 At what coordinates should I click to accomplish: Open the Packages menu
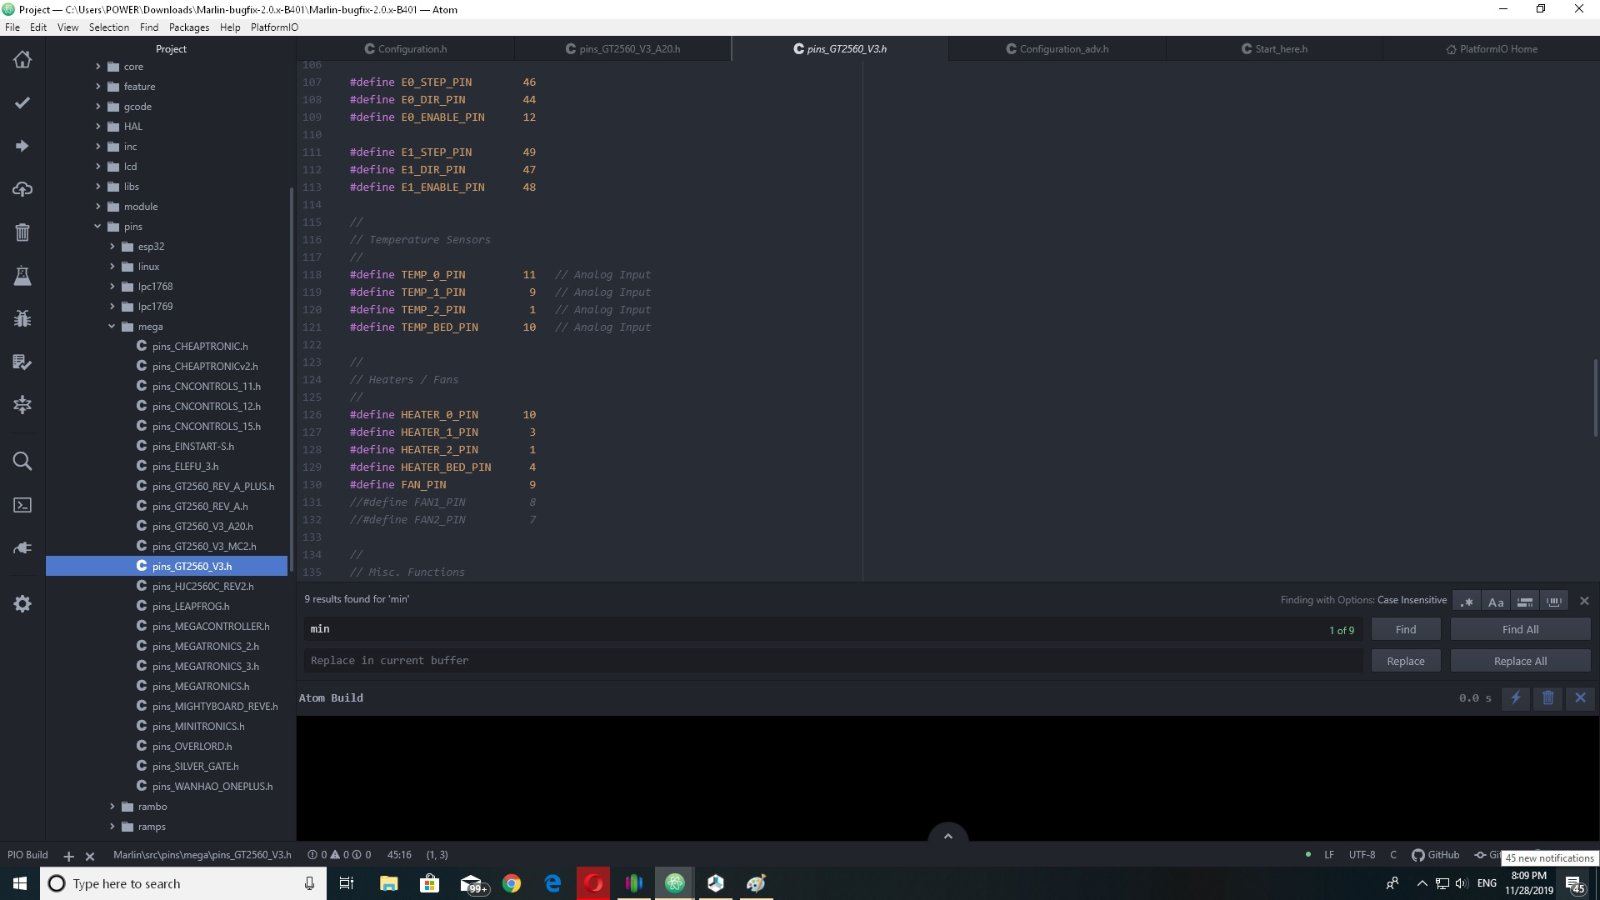[189, 27]
